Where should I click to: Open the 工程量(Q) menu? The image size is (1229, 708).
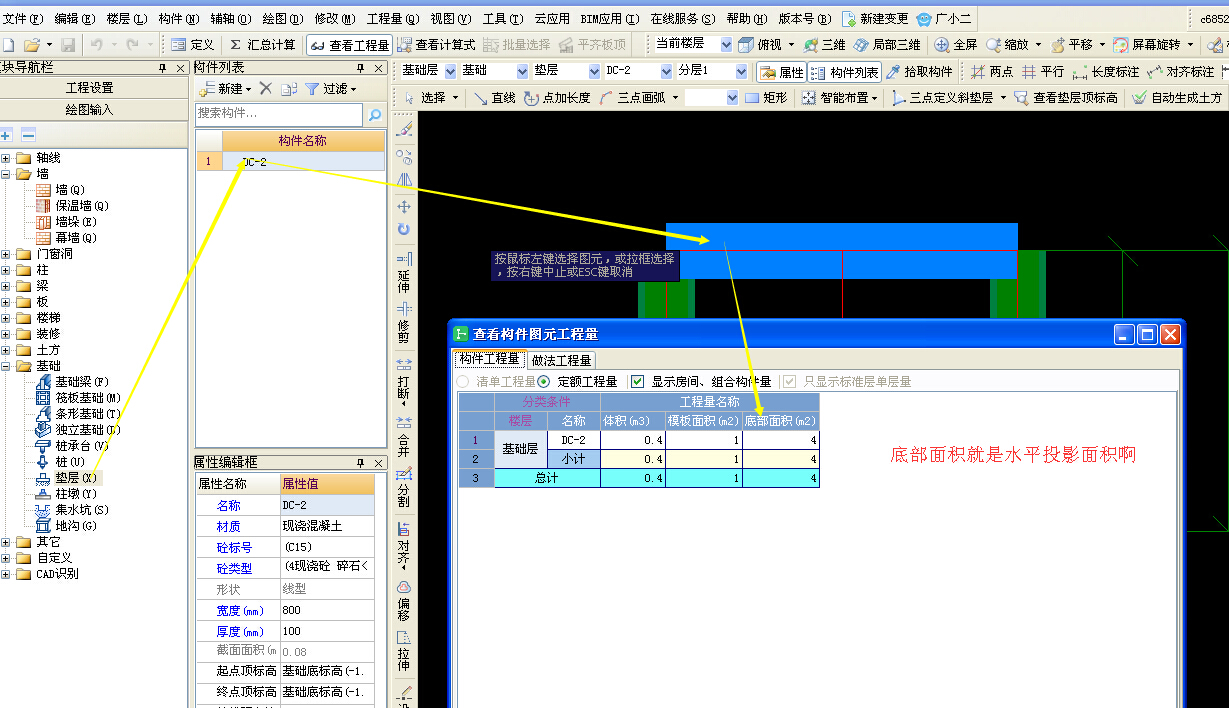coord(393,18)
